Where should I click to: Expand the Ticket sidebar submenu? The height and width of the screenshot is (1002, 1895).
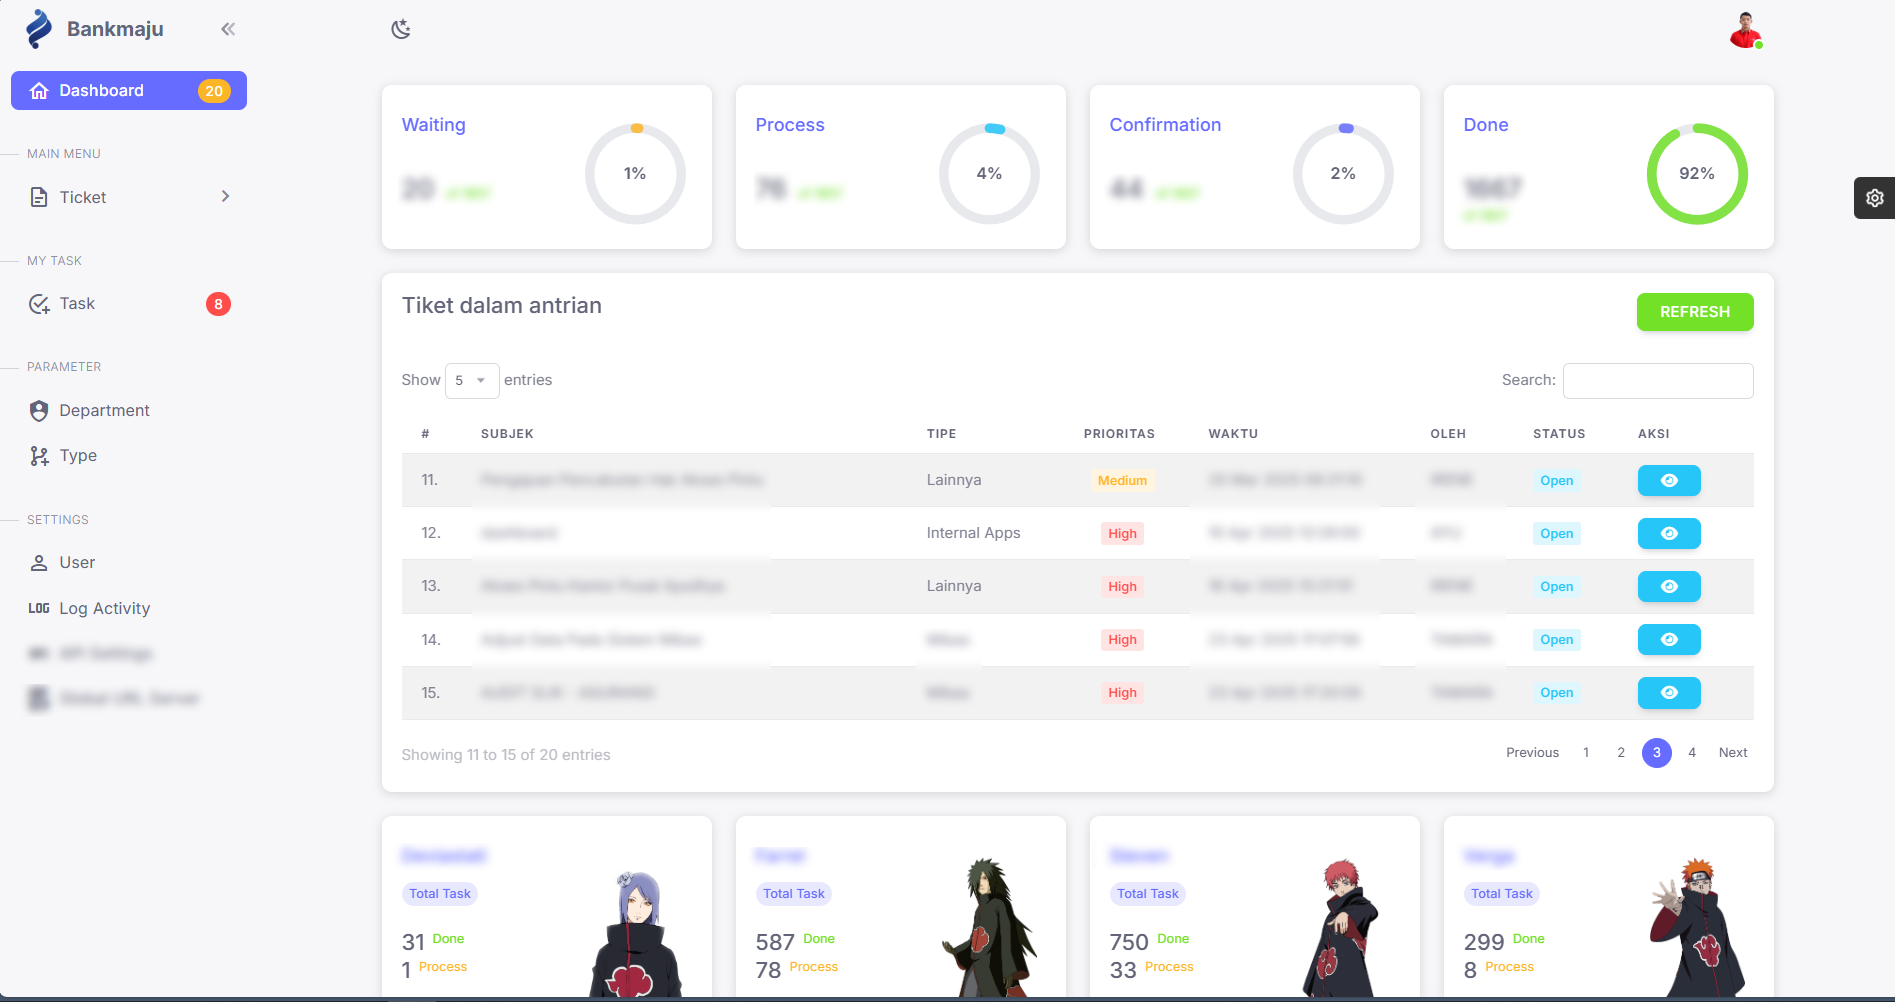(226, 196)
